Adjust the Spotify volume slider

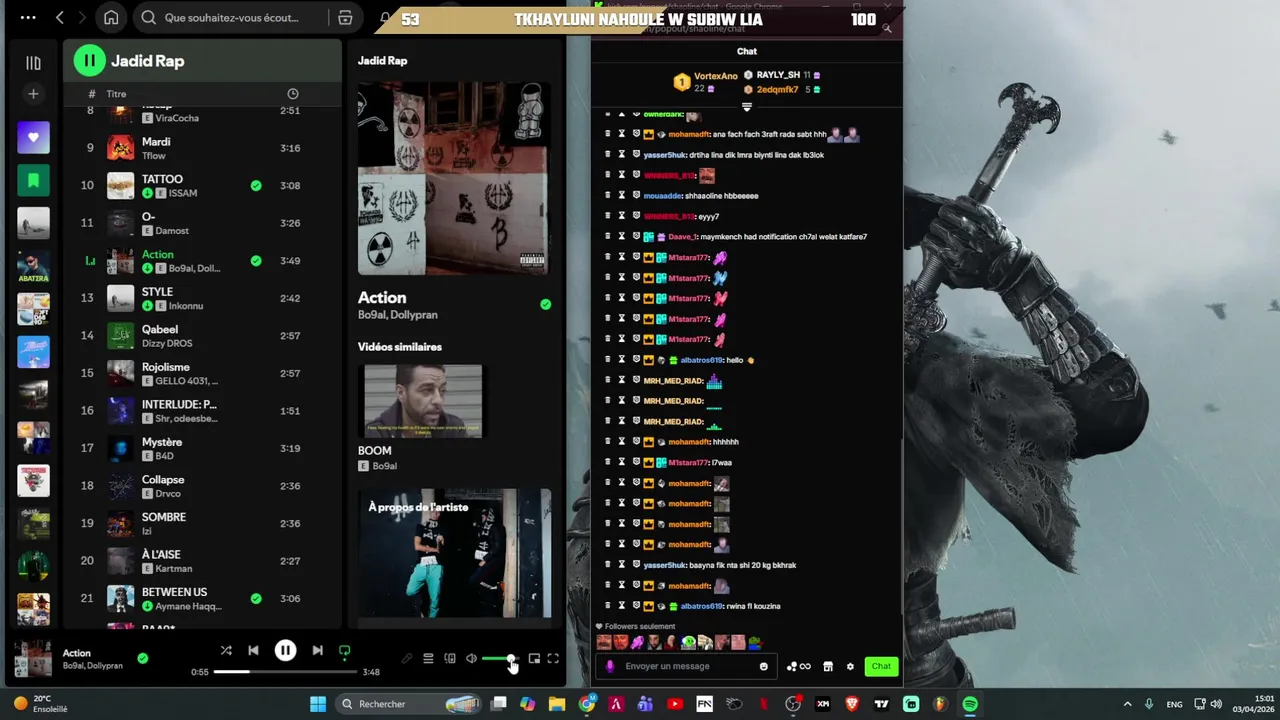pyautogui.click(x=499, y=659)
